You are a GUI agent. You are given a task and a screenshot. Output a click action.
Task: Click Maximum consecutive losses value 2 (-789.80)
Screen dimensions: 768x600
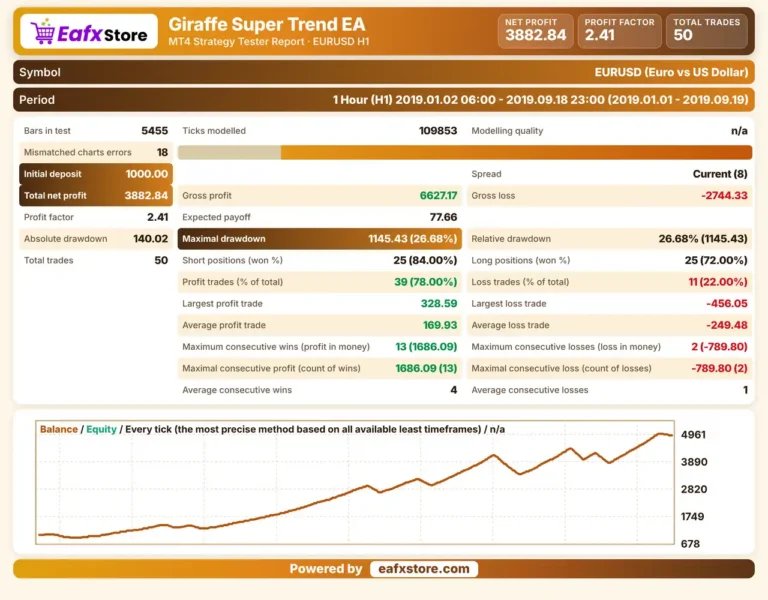[x=720, y=346]
